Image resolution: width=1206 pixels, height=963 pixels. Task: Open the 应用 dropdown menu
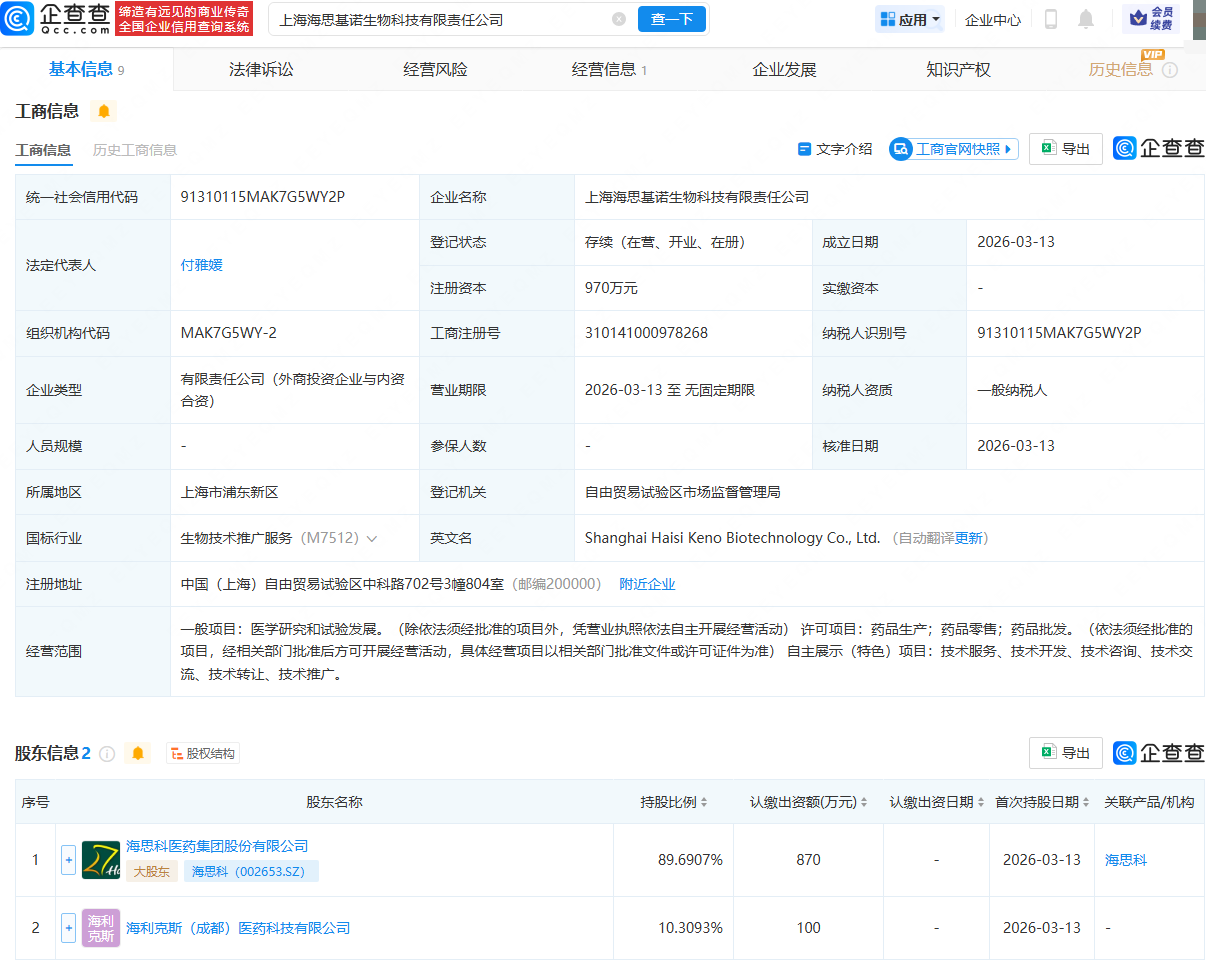coord(909,19)
